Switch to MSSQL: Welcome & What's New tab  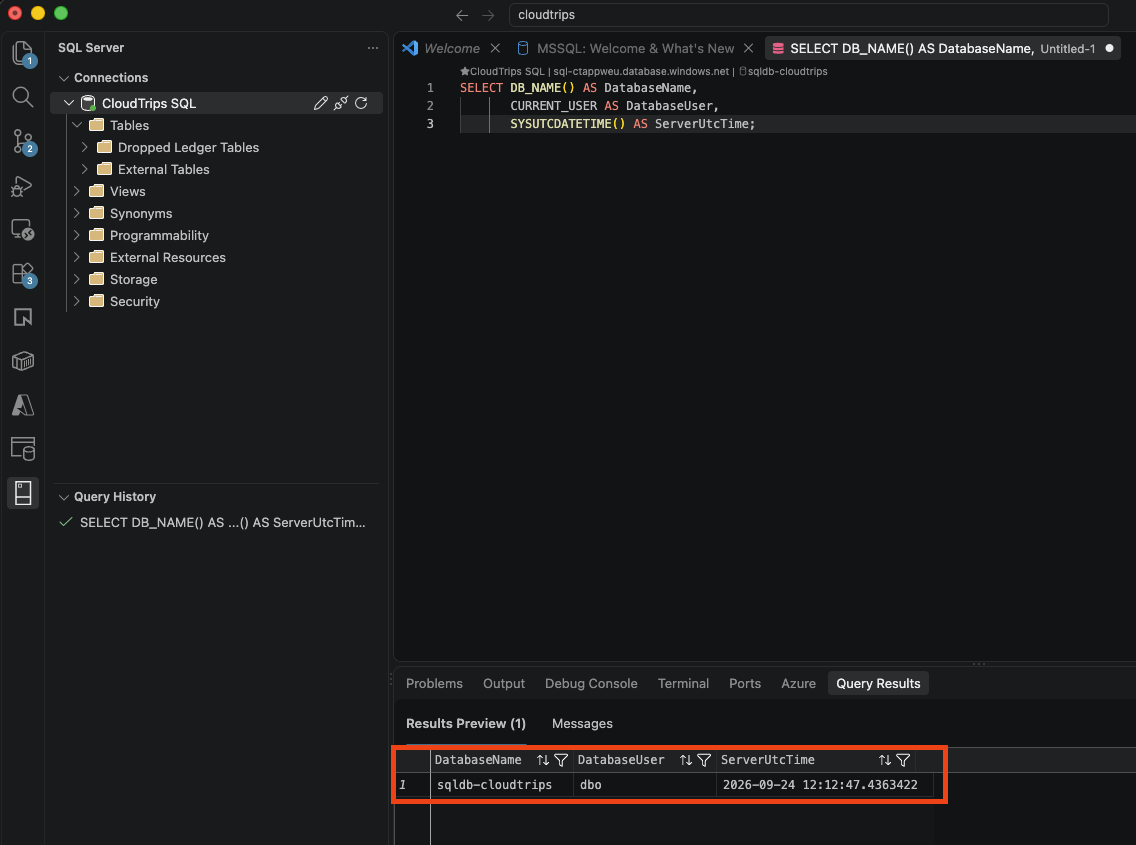[x=635, y=48]
